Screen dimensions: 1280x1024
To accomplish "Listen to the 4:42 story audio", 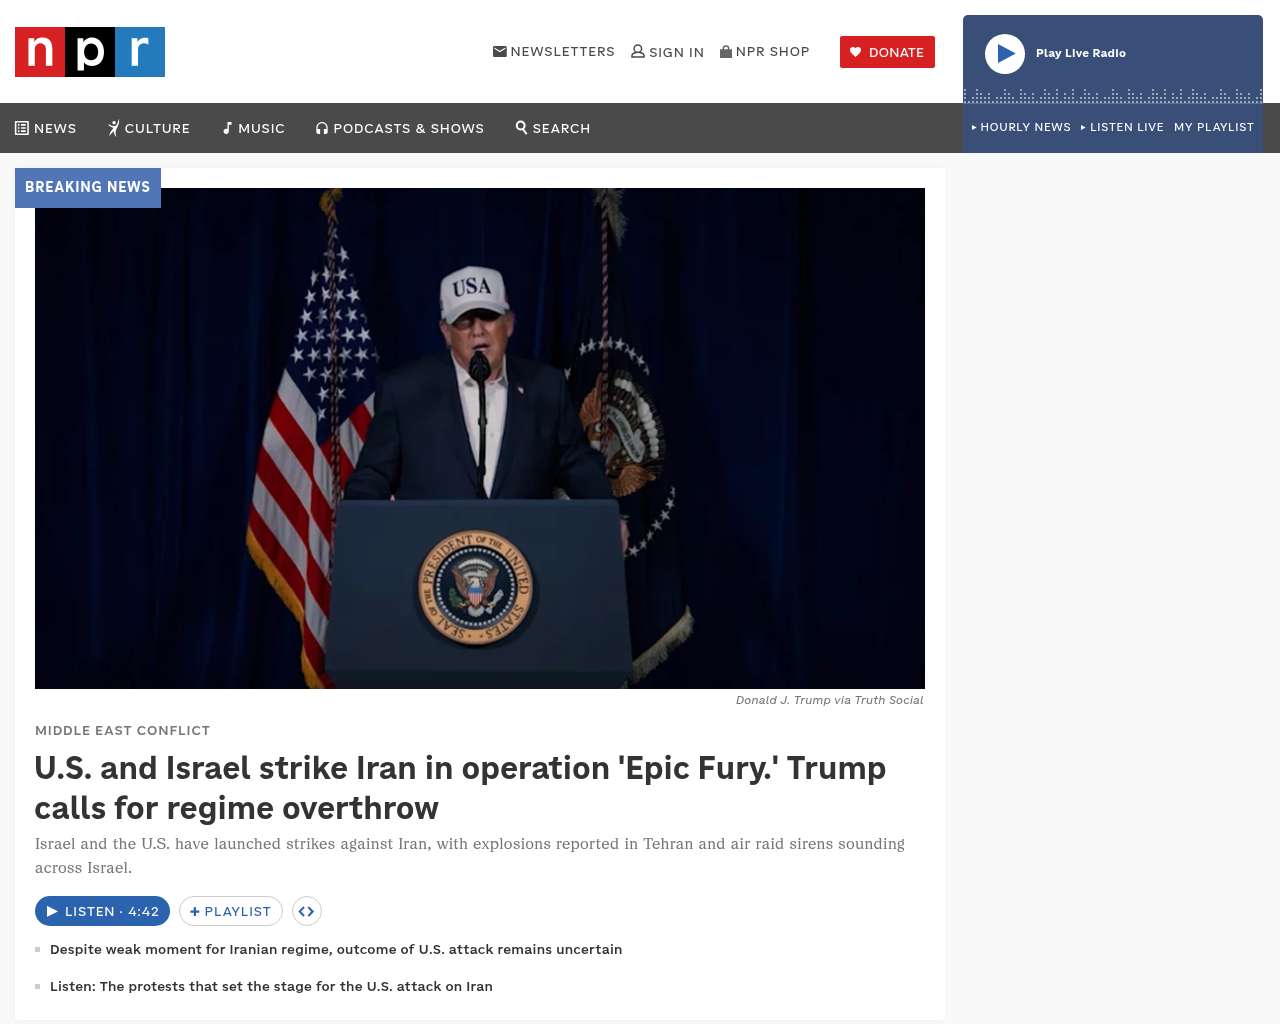I will (102, 911).
